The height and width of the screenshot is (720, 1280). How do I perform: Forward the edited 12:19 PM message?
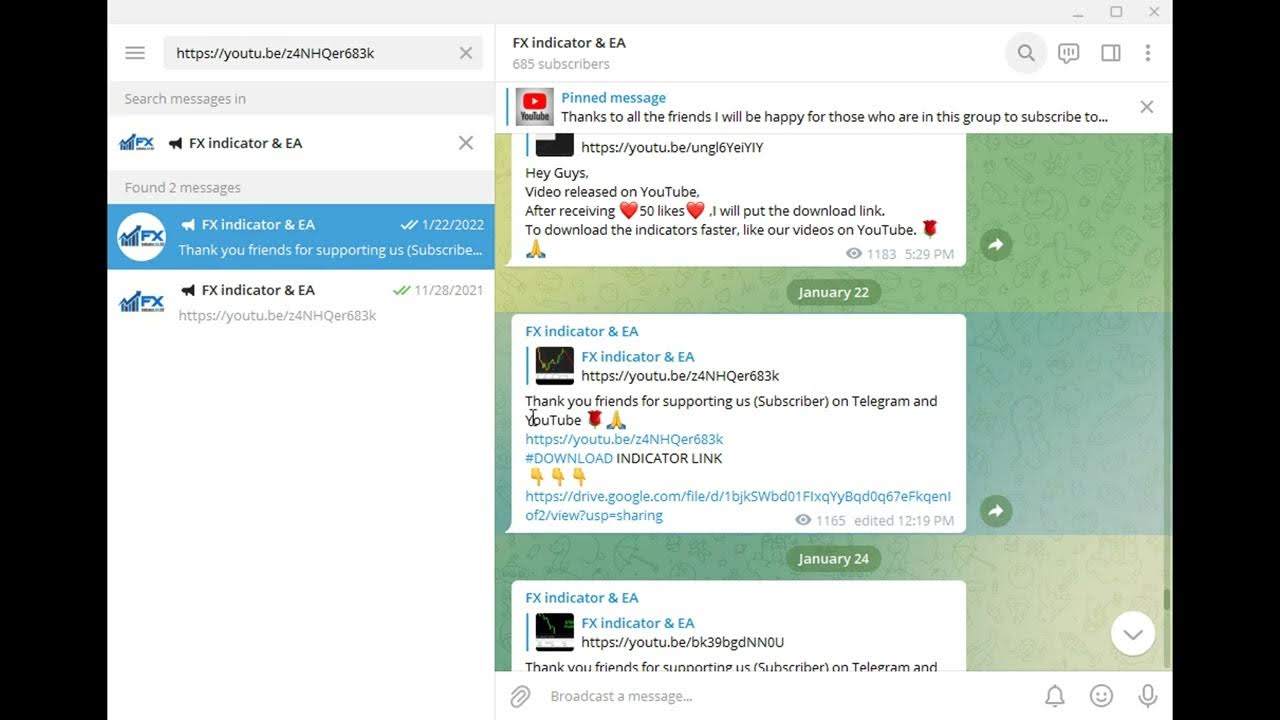pyautogui.click(x=996, y=511)
